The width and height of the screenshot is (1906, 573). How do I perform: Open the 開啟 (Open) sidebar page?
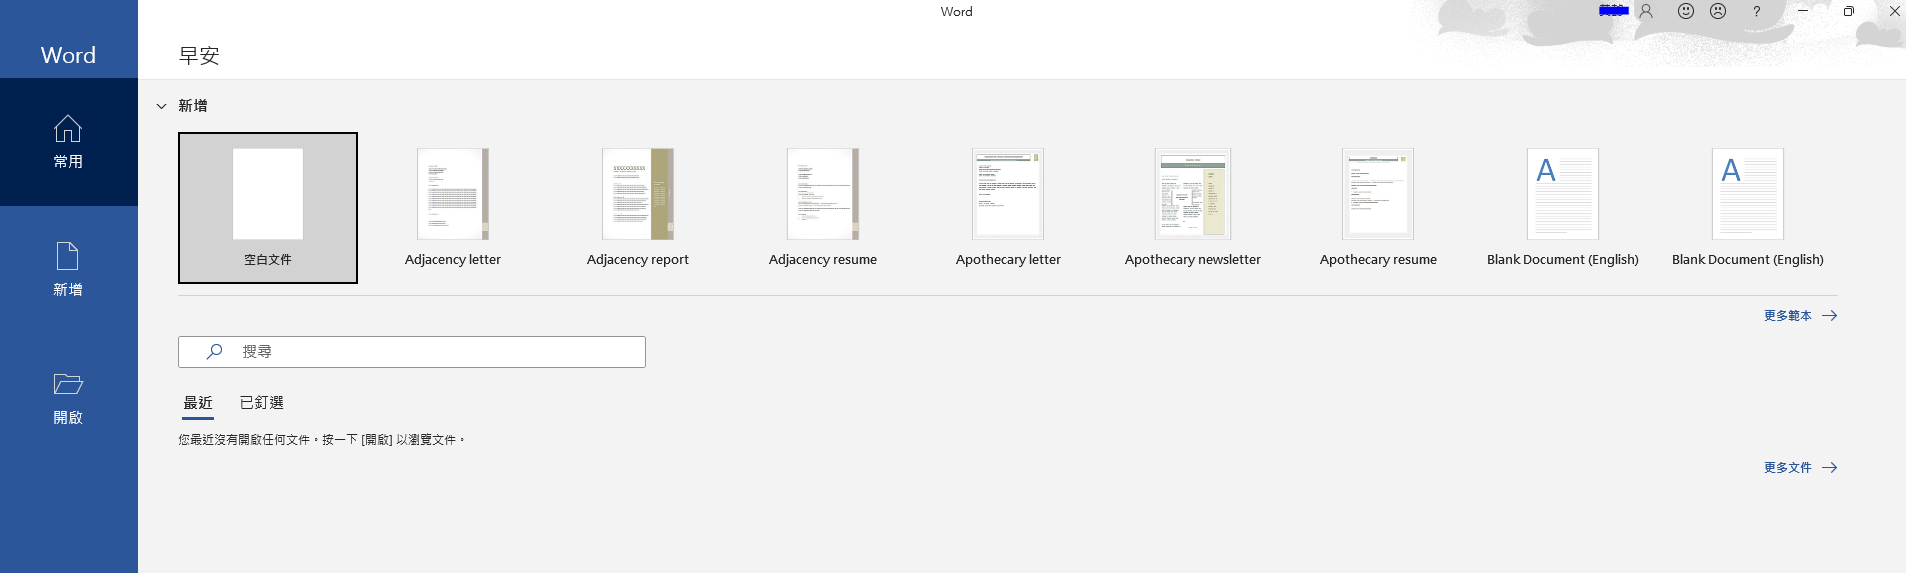point(68,398)
